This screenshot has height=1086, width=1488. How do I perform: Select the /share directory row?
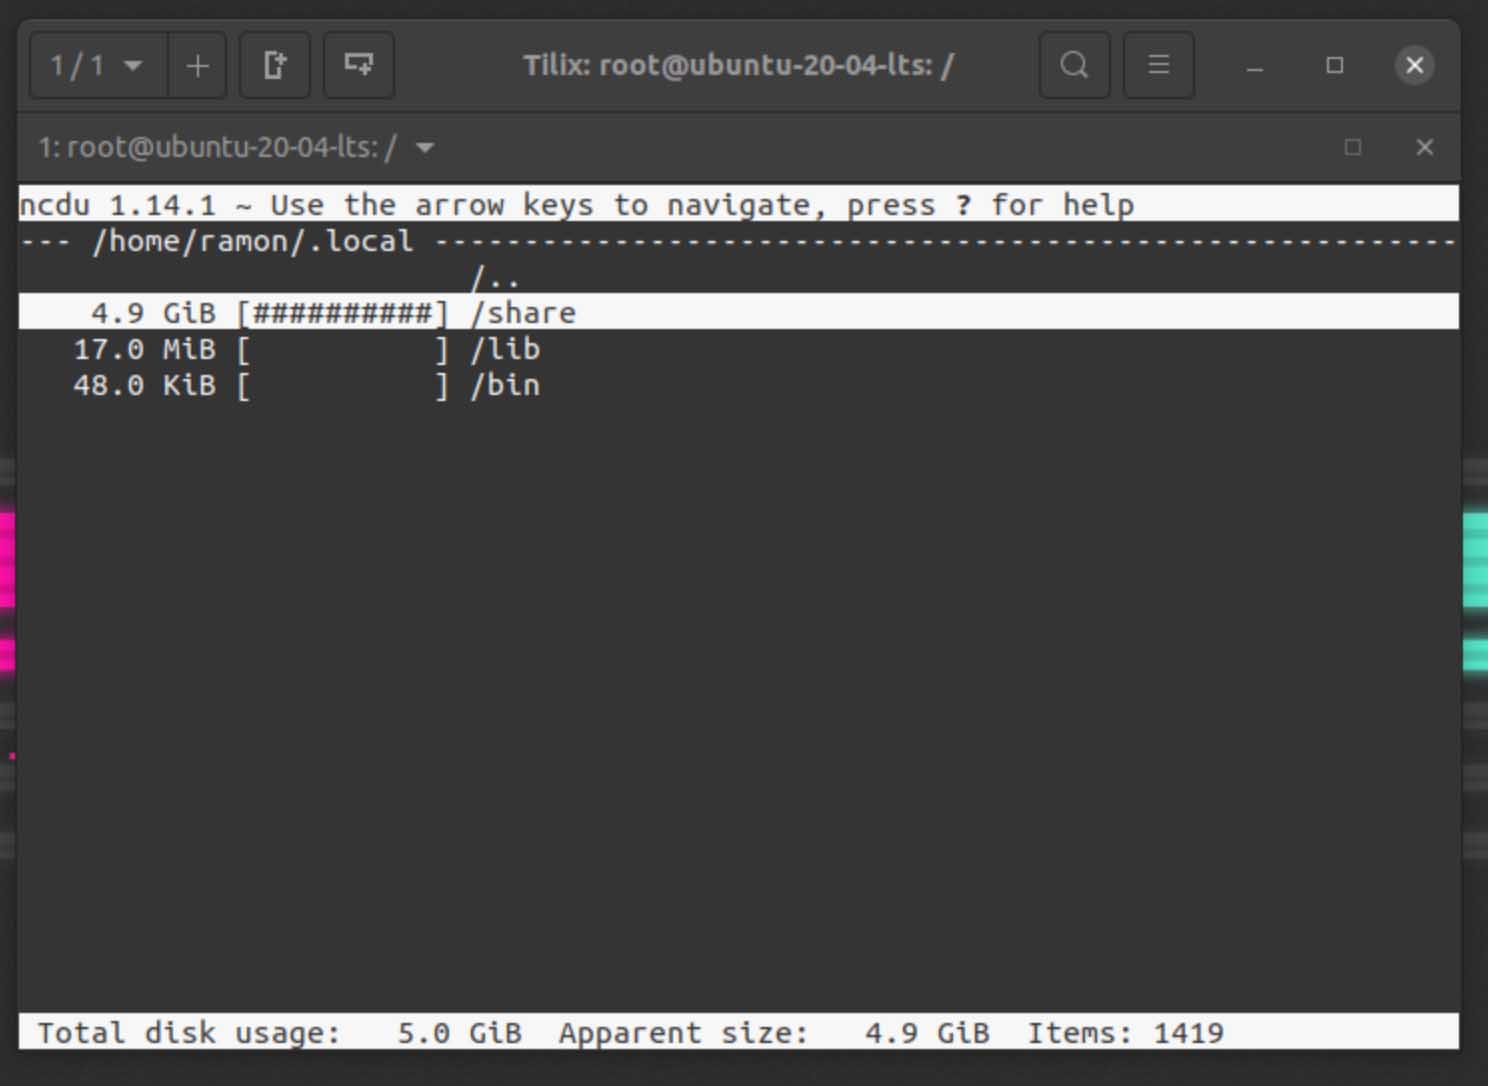pyautogui.click(x=739, y=312)
